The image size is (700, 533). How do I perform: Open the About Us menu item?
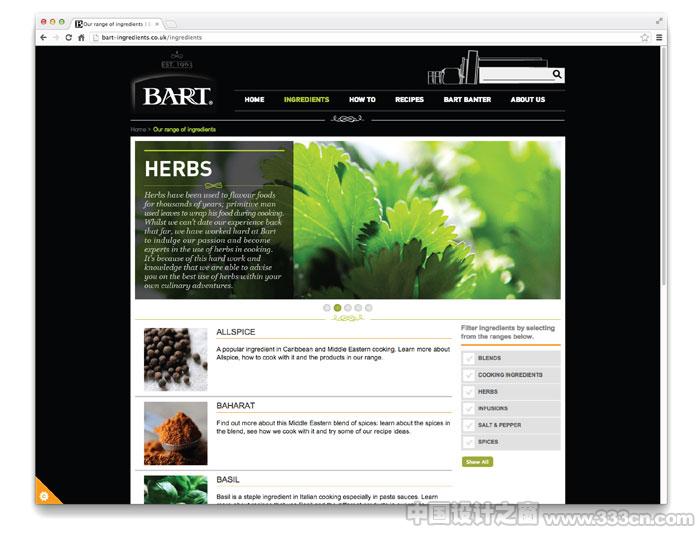[x=528, y=100]
